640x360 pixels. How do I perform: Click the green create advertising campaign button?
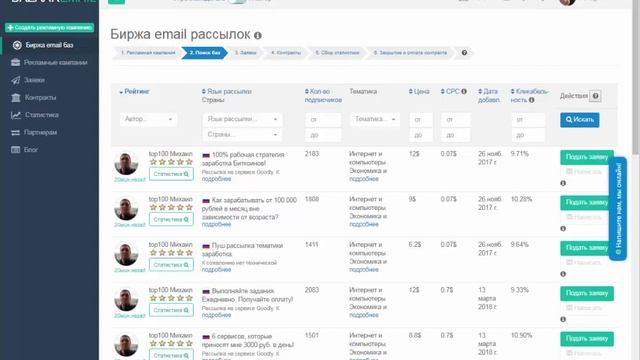49,27
